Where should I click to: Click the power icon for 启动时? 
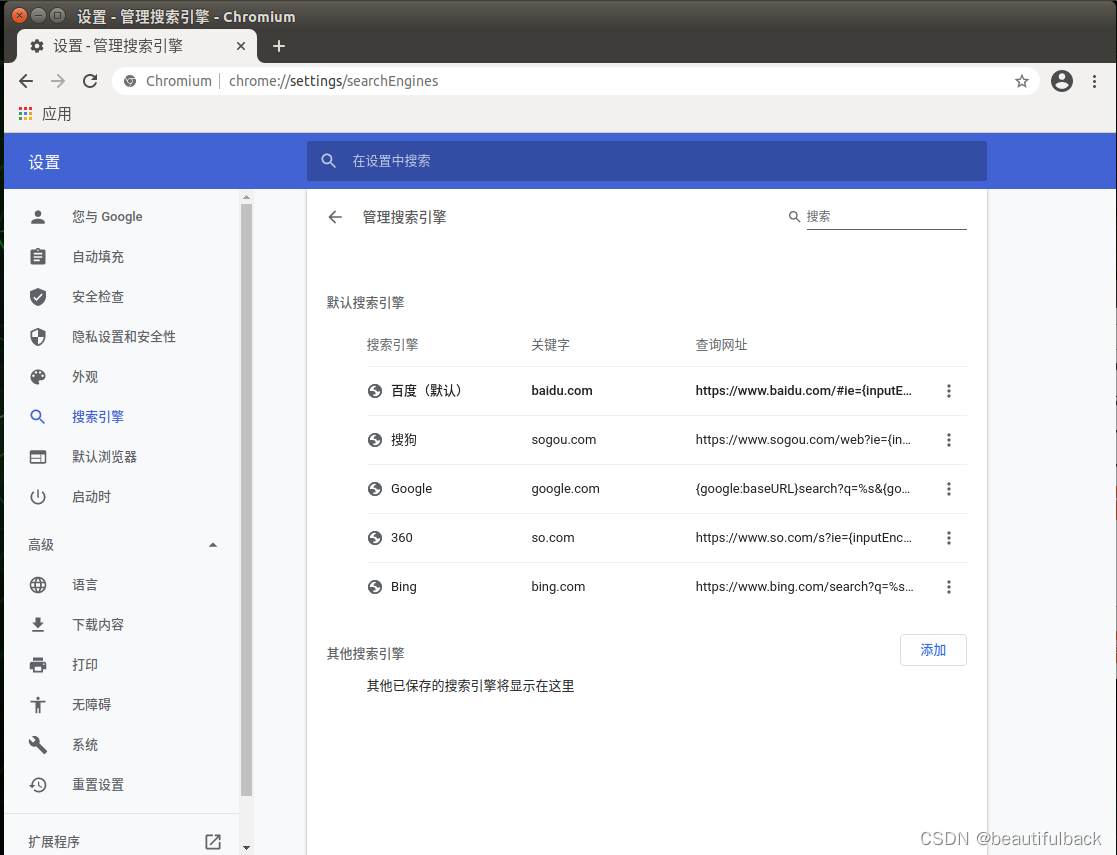[38, 497]
